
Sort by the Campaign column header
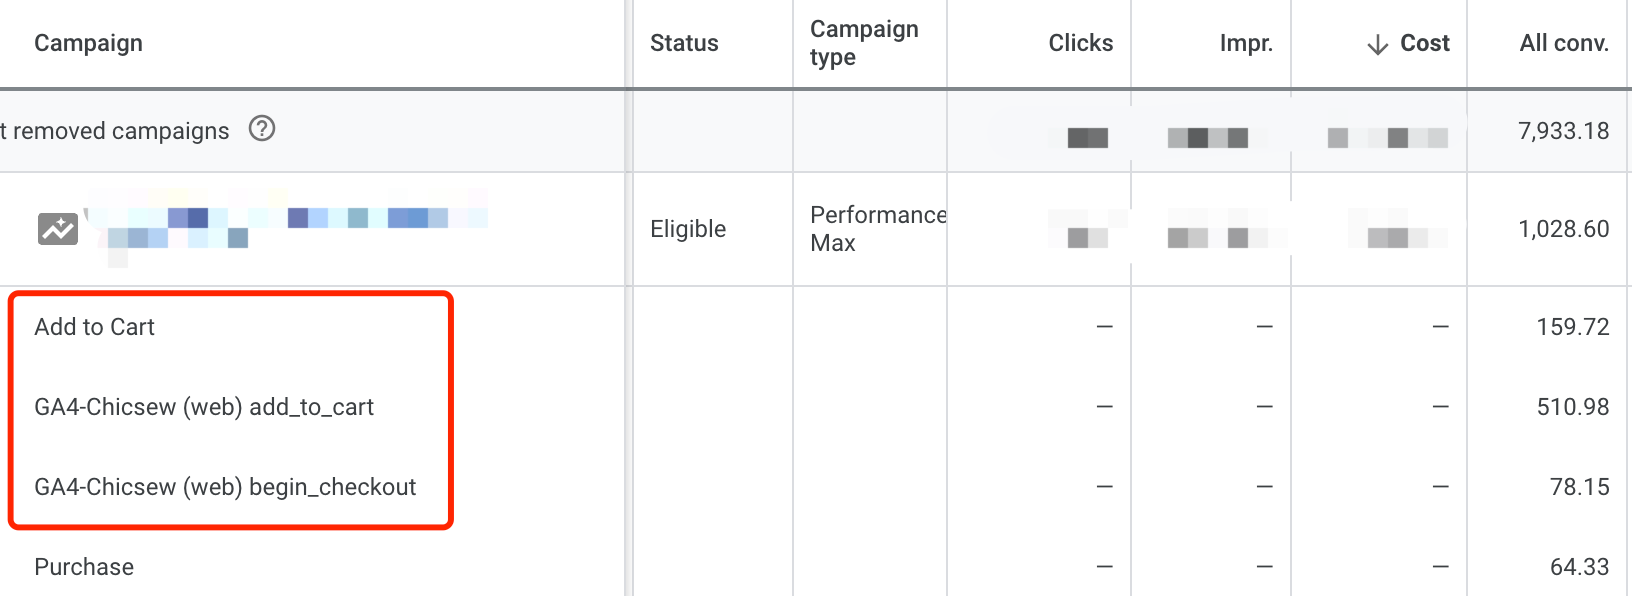(88, 43)
